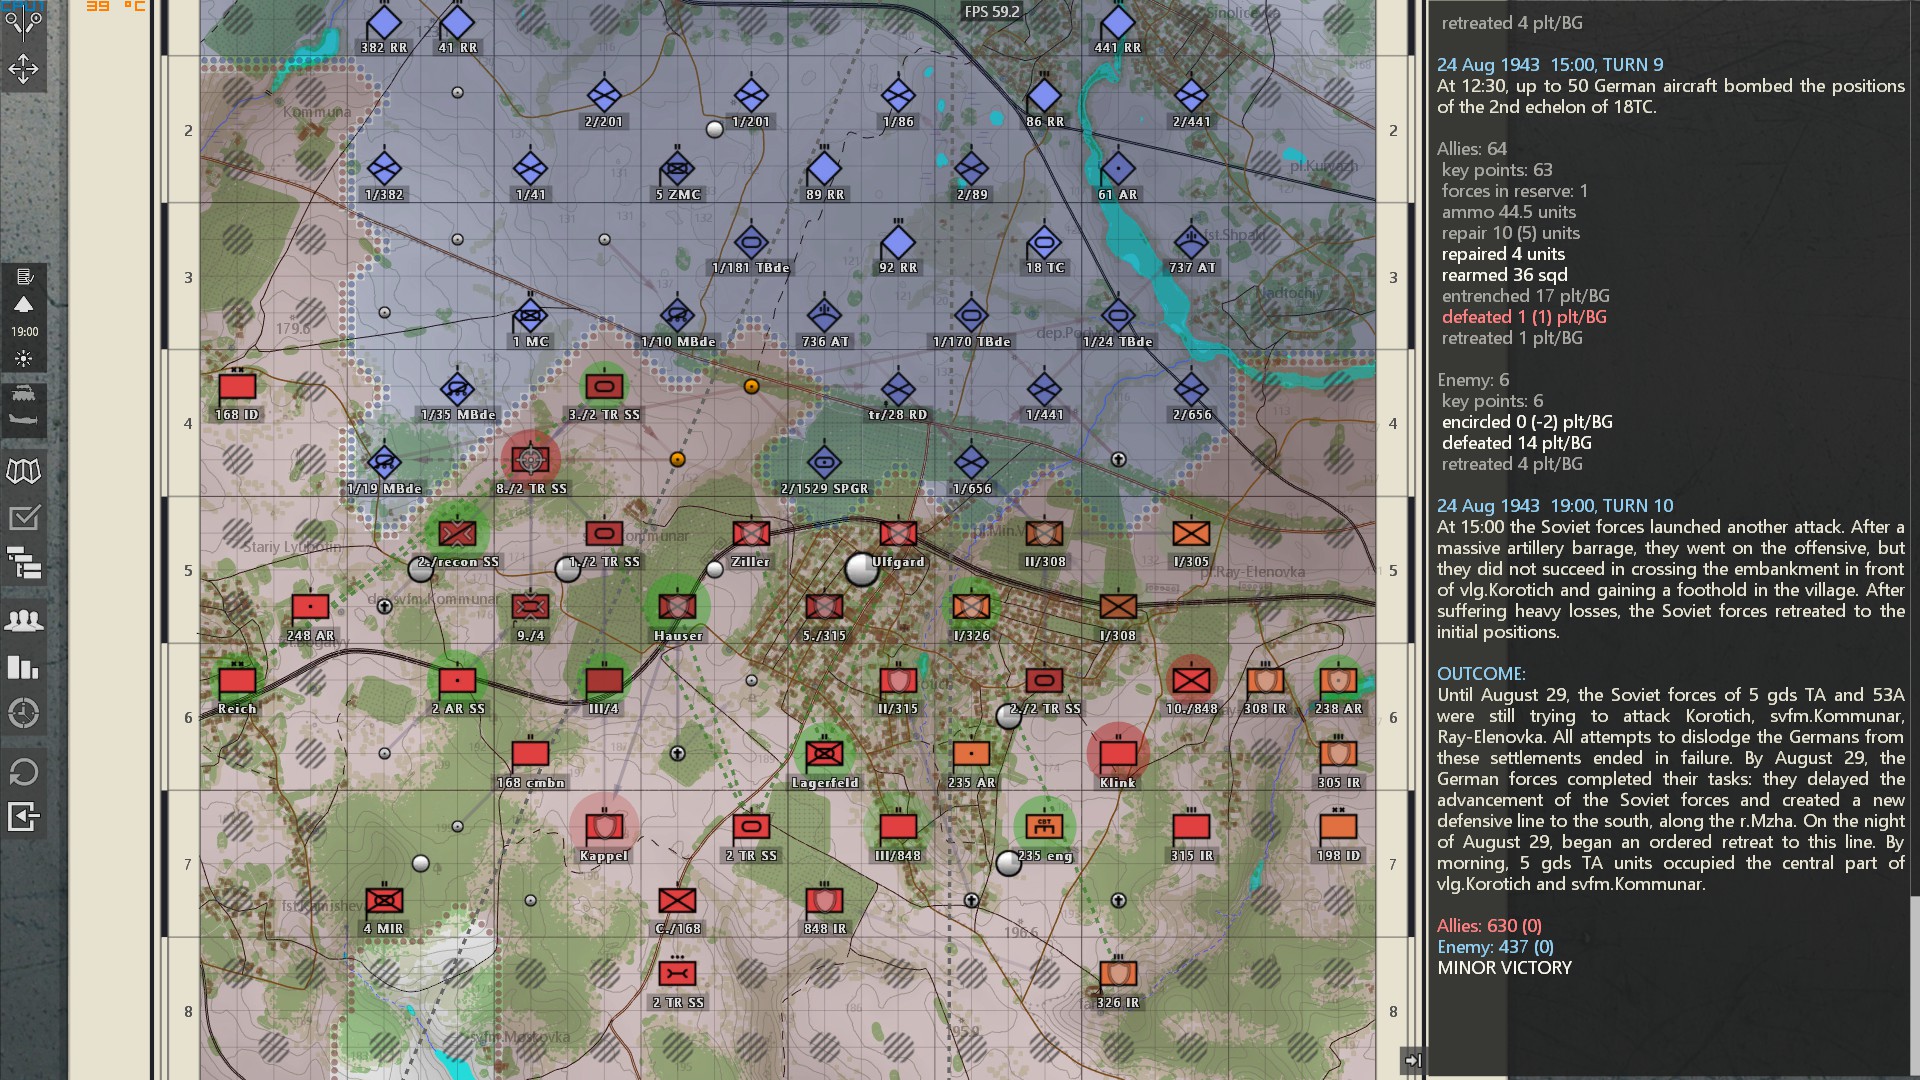1920x1080 pixels.
Task: Select the I/305 orange unit
Action: click(x=1191, y=534)
